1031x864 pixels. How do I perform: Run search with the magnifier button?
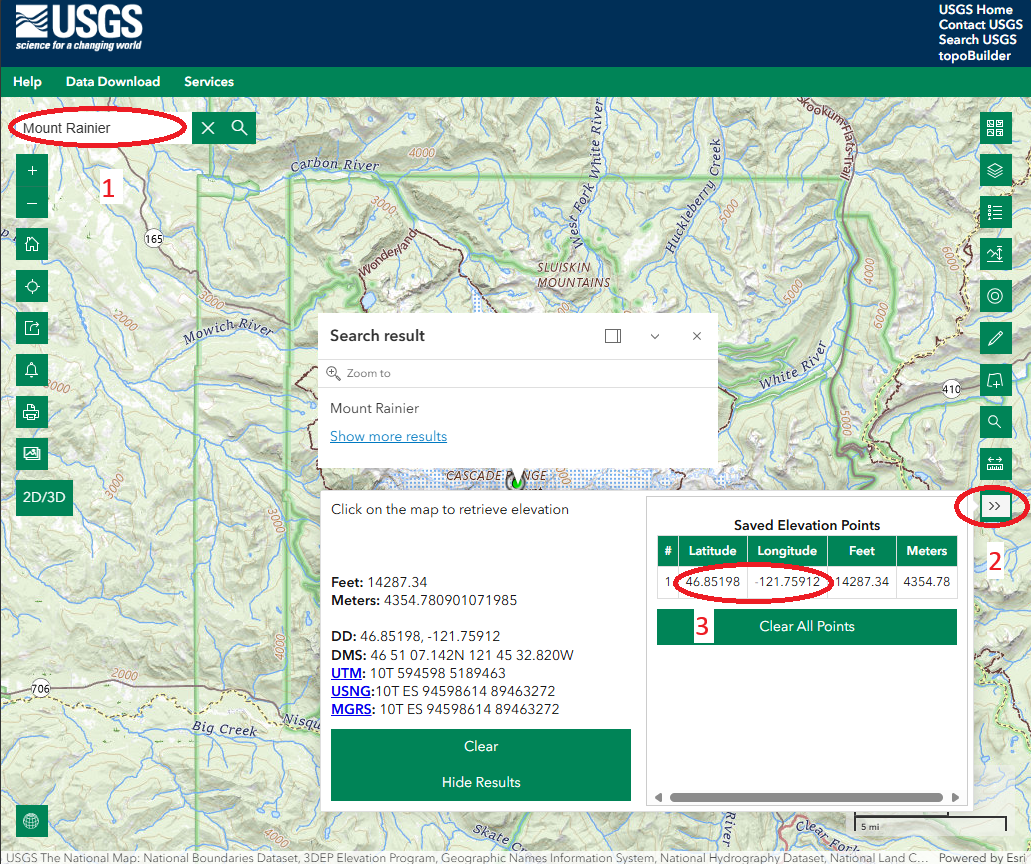coord(240,128)
